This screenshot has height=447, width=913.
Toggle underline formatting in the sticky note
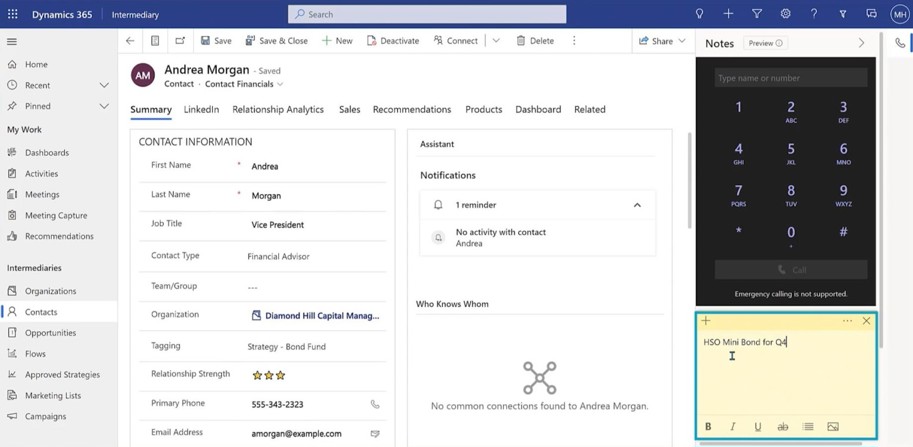(x=758, y=427)
